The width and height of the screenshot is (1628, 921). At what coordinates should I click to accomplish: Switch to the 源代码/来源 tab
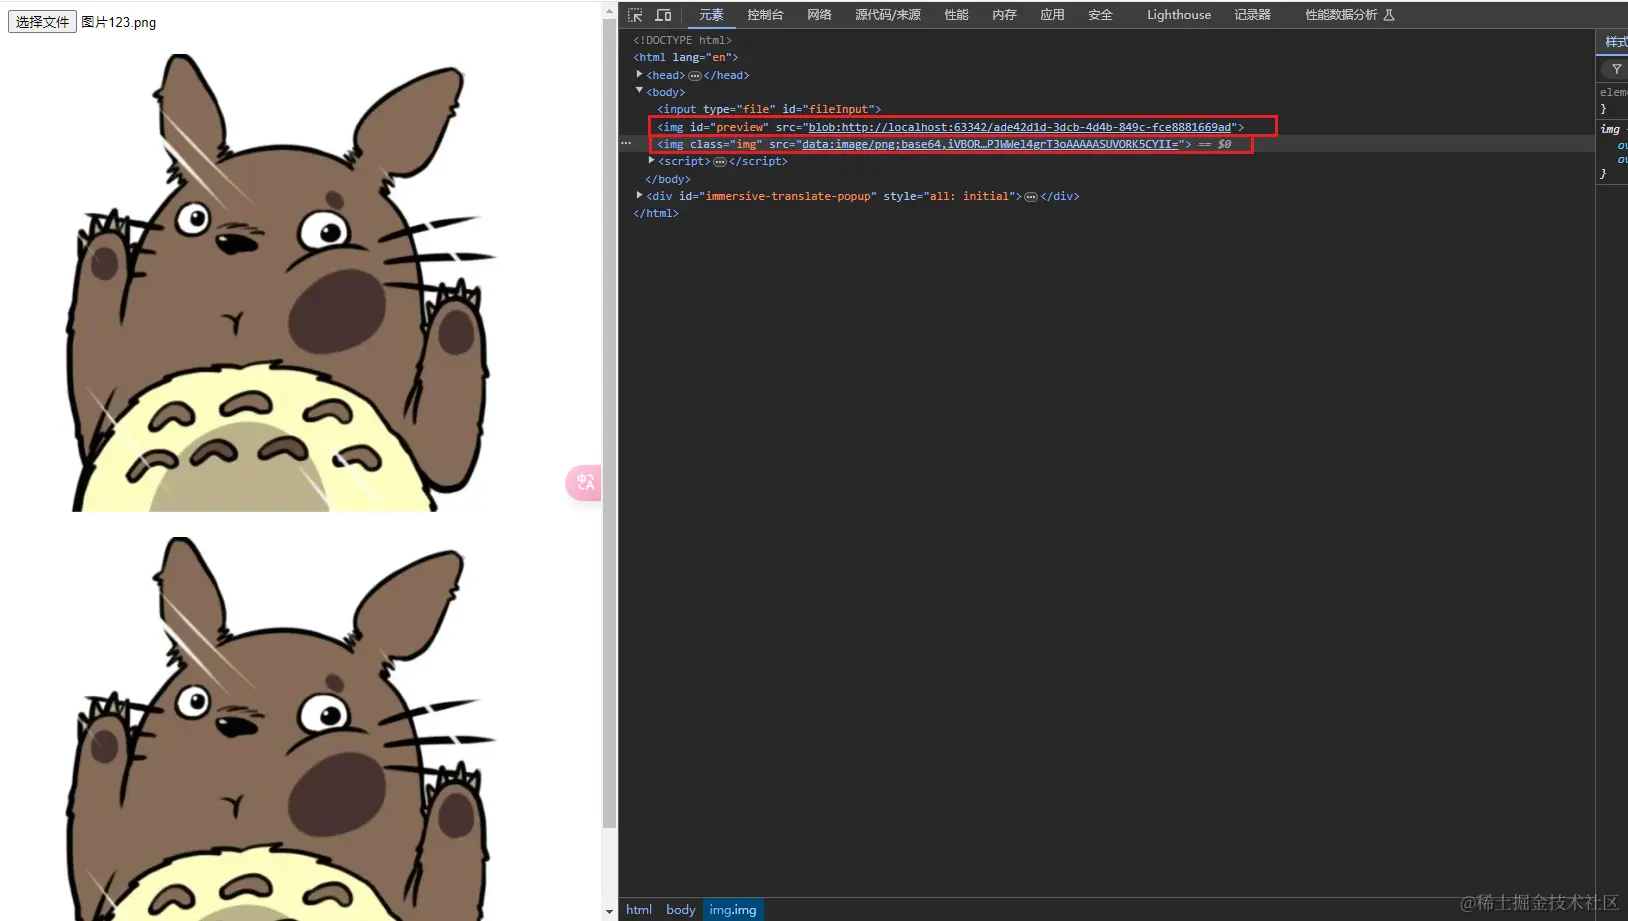(x=888, y=15)
